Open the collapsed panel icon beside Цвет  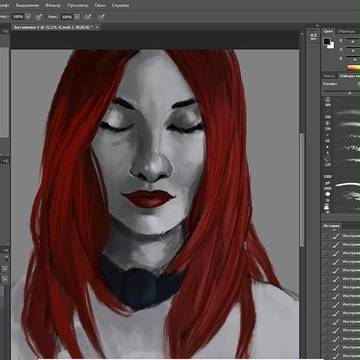313,36
